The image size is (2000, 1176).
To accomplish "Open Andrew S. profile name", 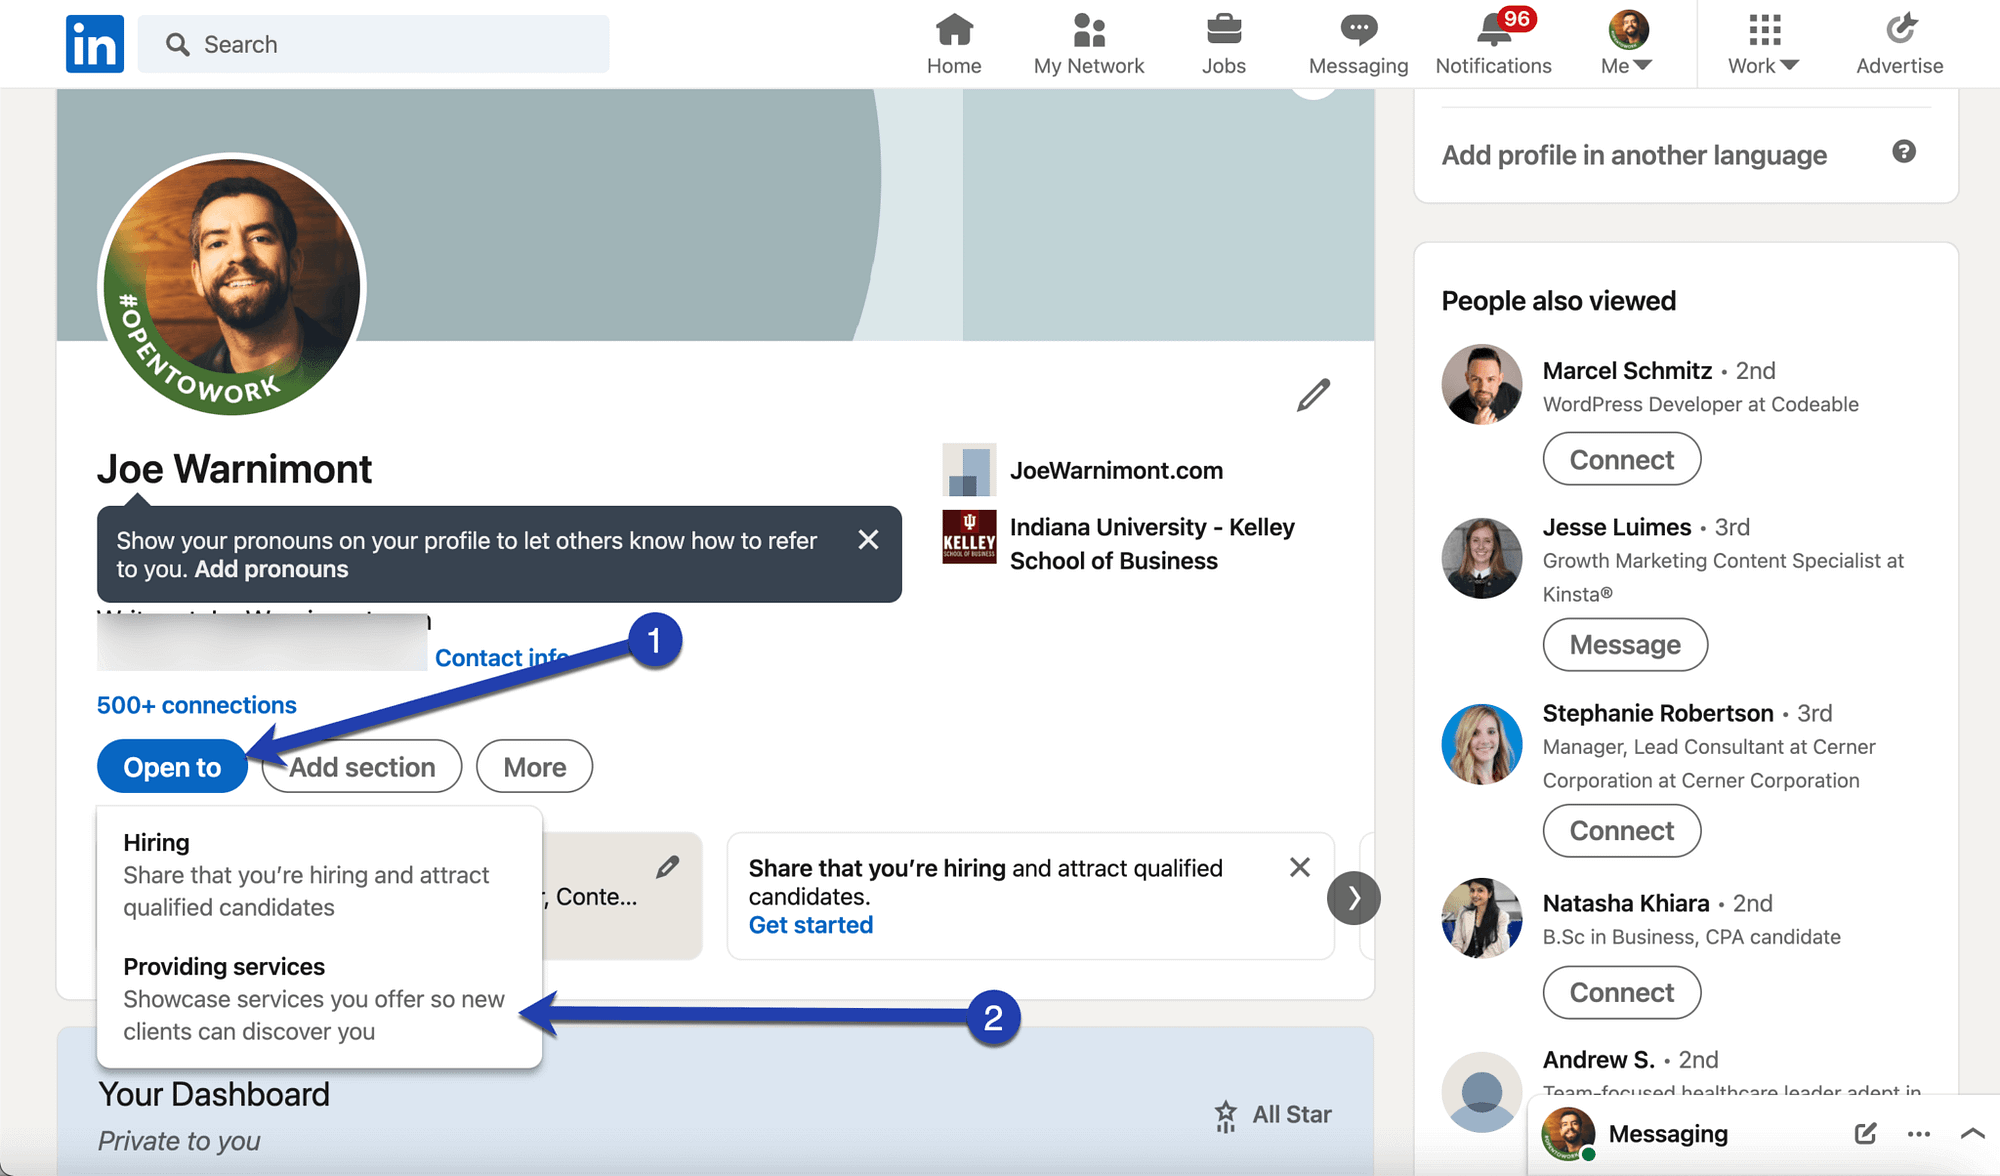I will (1599, 1059).
